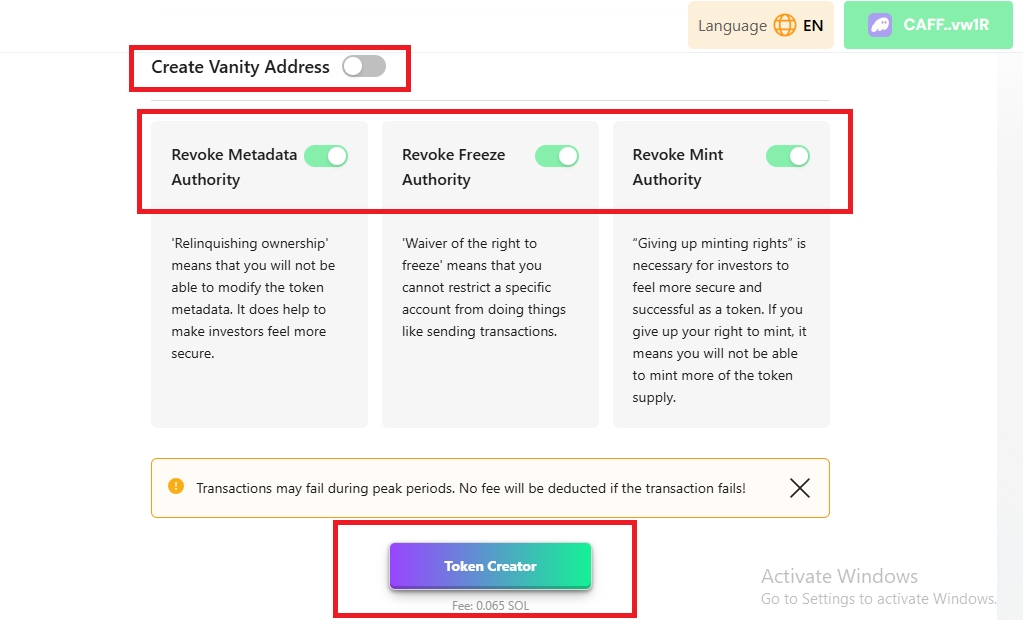Select the Revoke Freeze Authority heading
This screenshot has width=1023, height=620.
coord(453,167)
